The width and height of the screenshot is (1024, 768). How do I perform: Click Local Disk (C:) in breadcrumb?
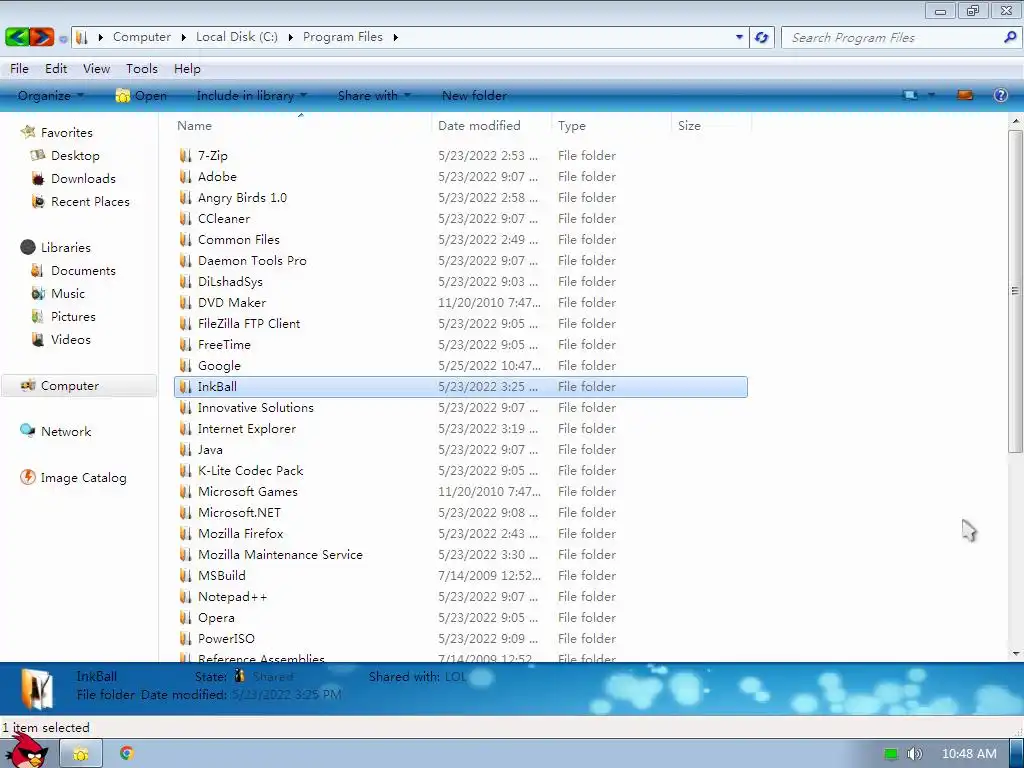tap(237, 37)
